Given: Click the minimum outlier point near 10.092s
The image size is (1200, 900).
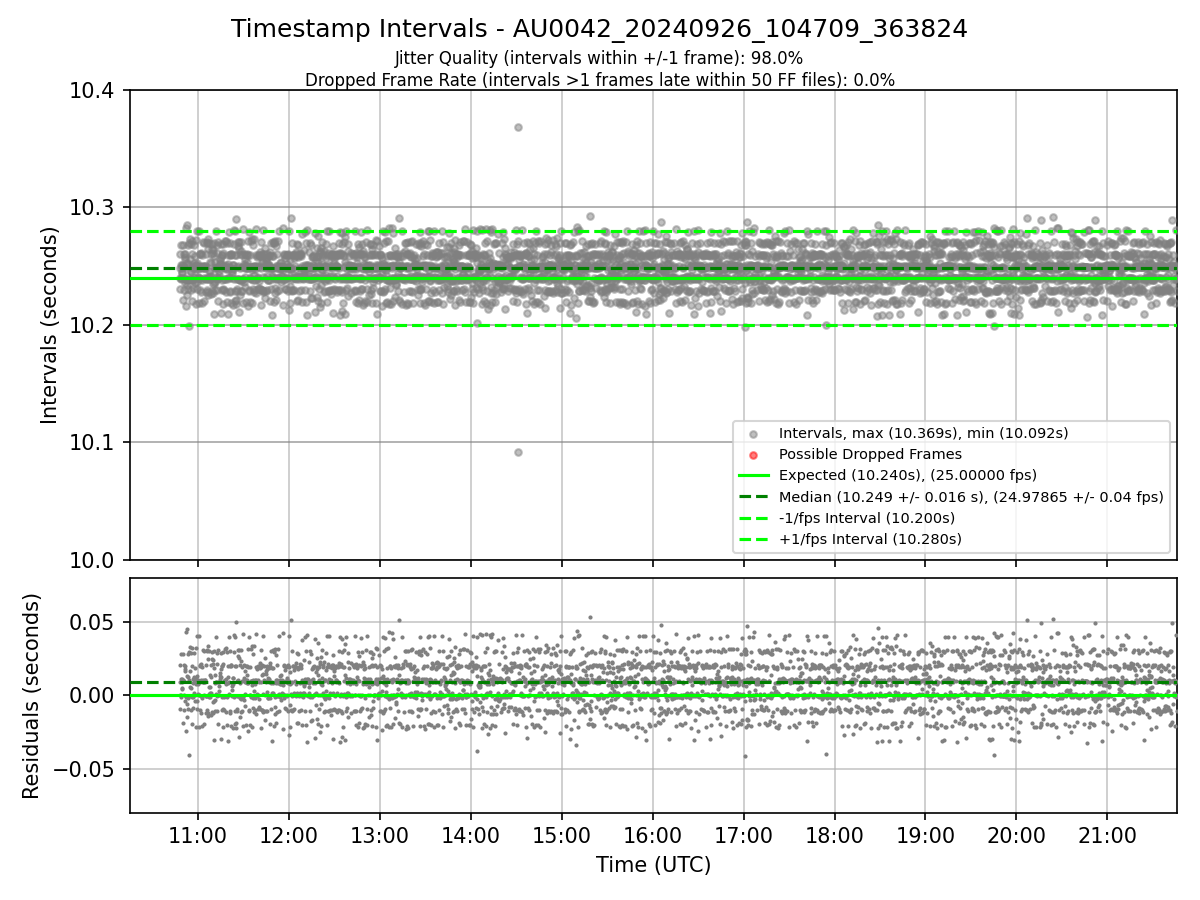Looking at the screenshot, I should click(518, 452).
